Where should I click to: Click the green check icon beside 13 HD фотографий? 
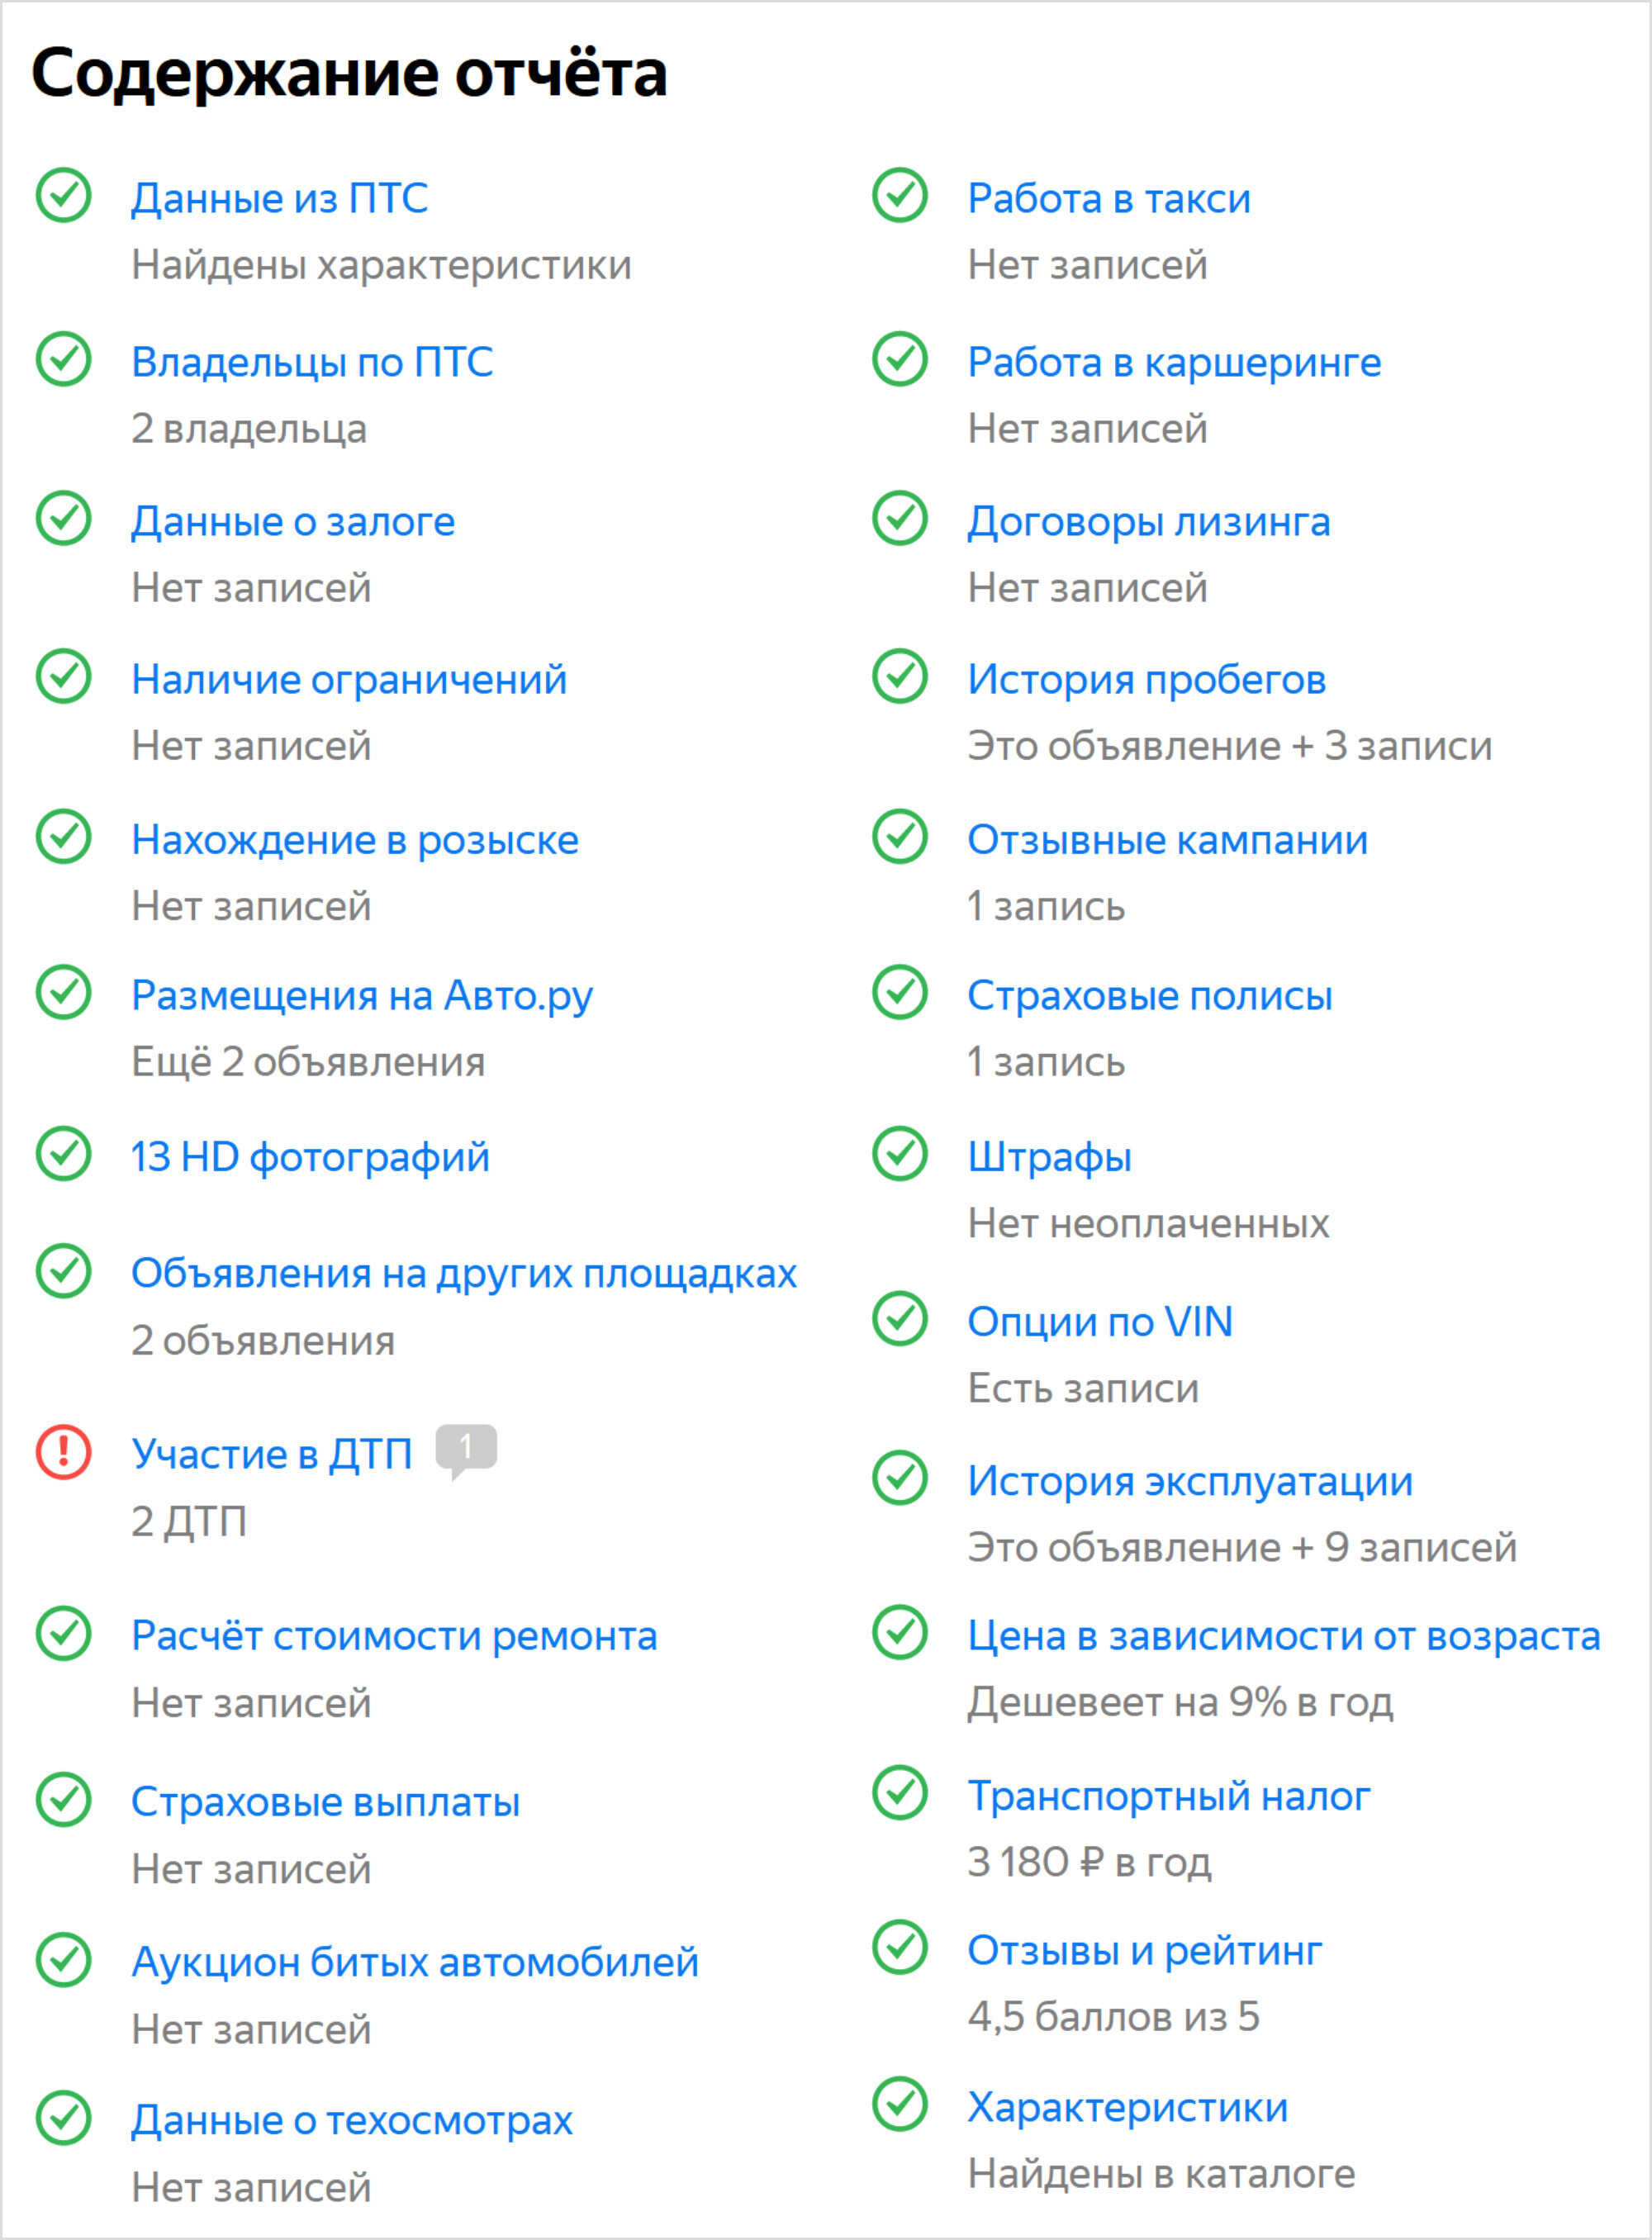(64, 1154)
